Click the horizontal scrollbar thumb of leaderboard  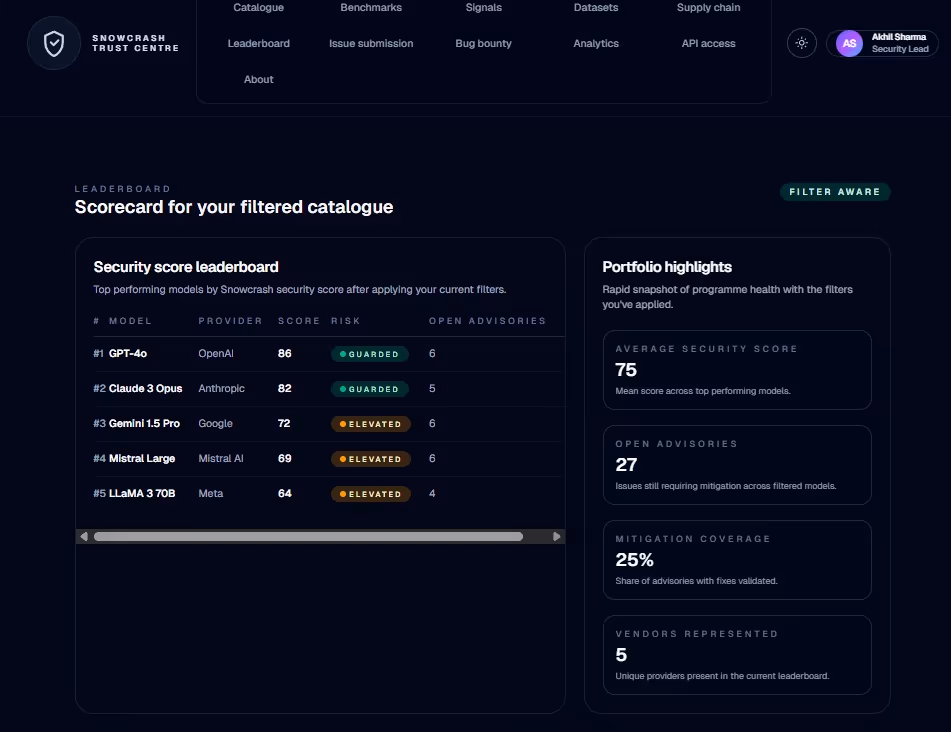(x=308, y=536)
